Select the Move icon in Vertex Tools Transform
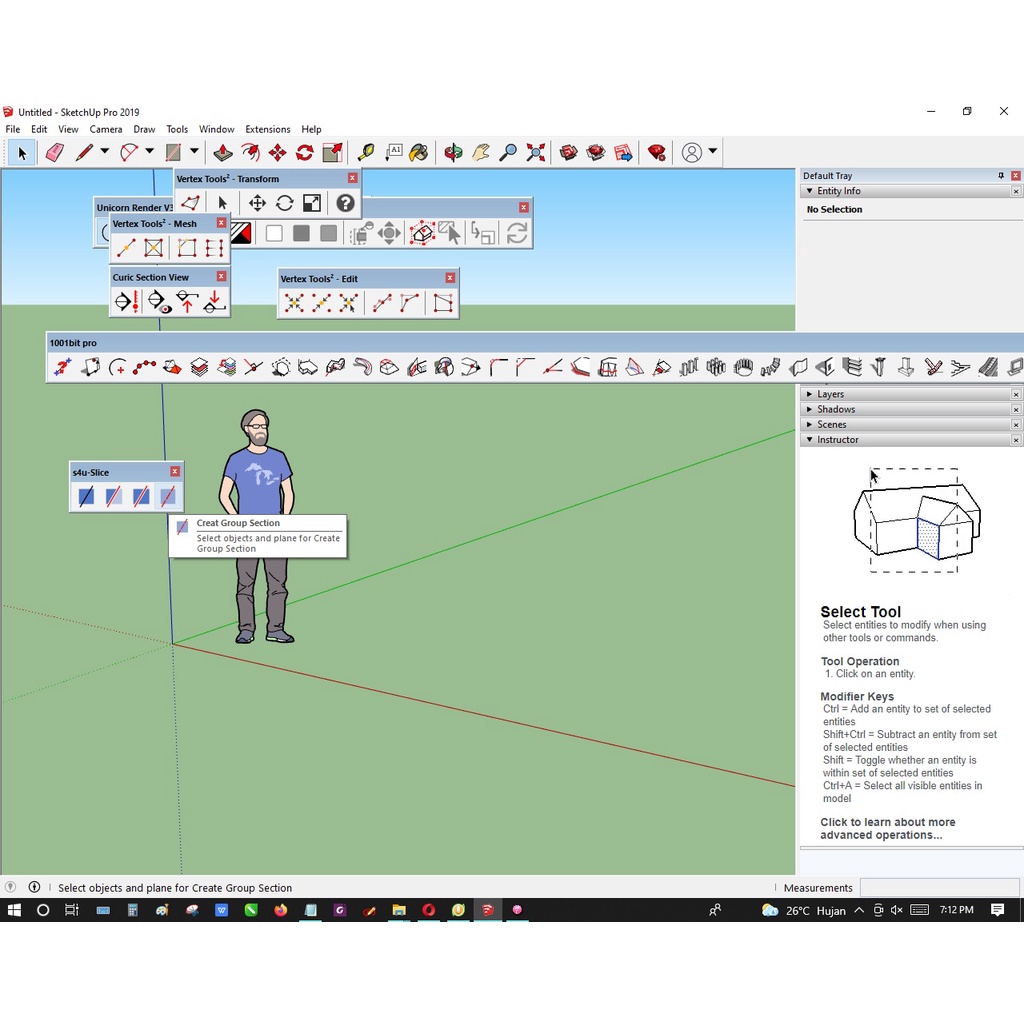Image resolution: width=1024 pixels, height=1024 pixels. [x=257, y=203]
